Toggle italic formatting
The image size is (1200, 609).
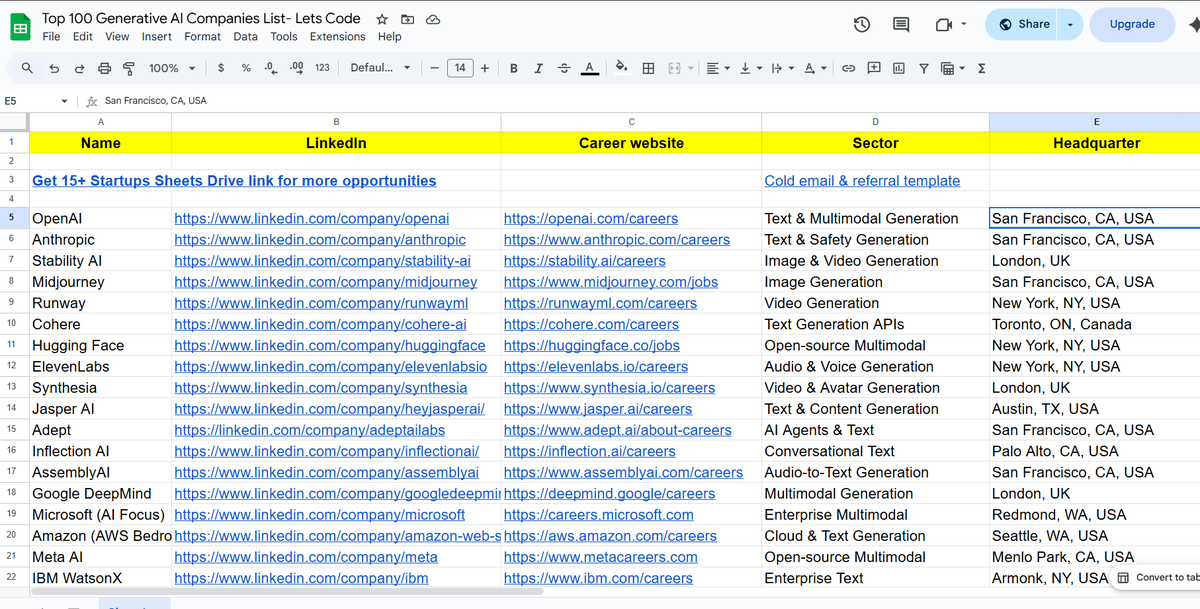point(539,68)
